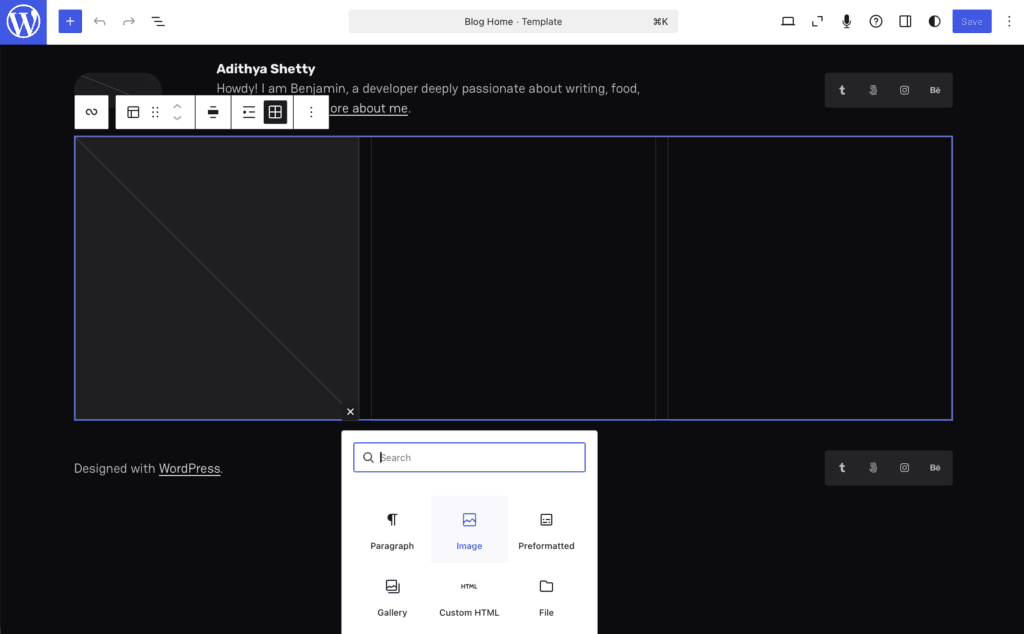Move the block down
1024x634 pixels.
(x=177, y=119)
